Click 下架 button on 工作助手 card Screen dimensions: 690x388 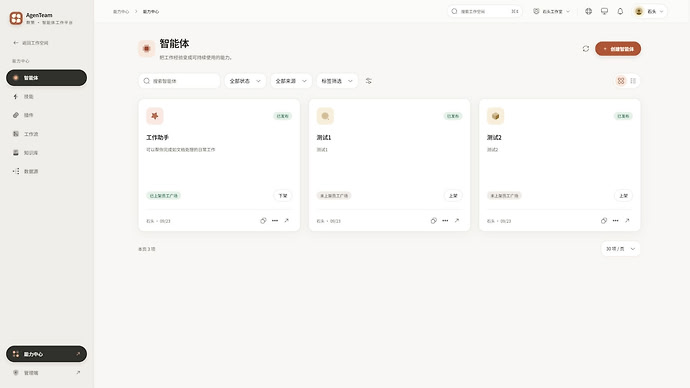click(x=283, y=196)
